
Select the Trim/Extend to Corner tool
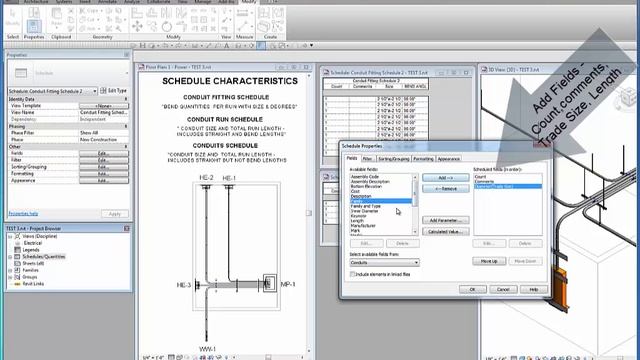pyautogui.click(x=181, y=27)
